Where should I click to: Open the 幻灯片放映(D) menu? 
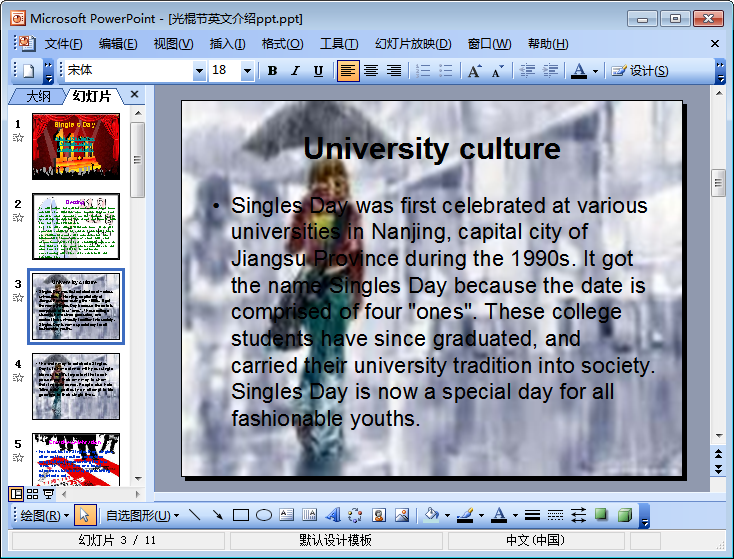pyautogui.click(x=413, y=44)
